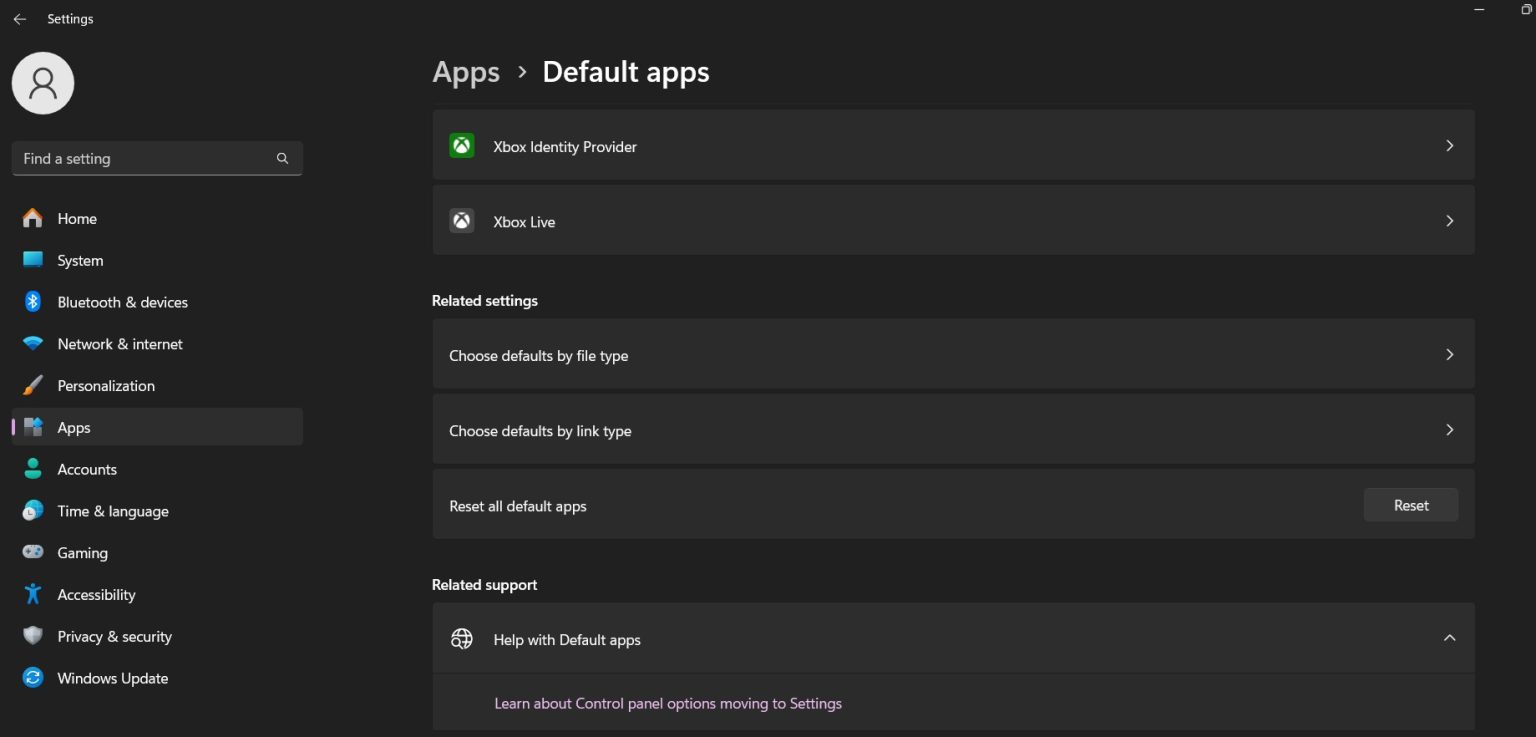Open Windows Update settings

click(x=112, y=678)
